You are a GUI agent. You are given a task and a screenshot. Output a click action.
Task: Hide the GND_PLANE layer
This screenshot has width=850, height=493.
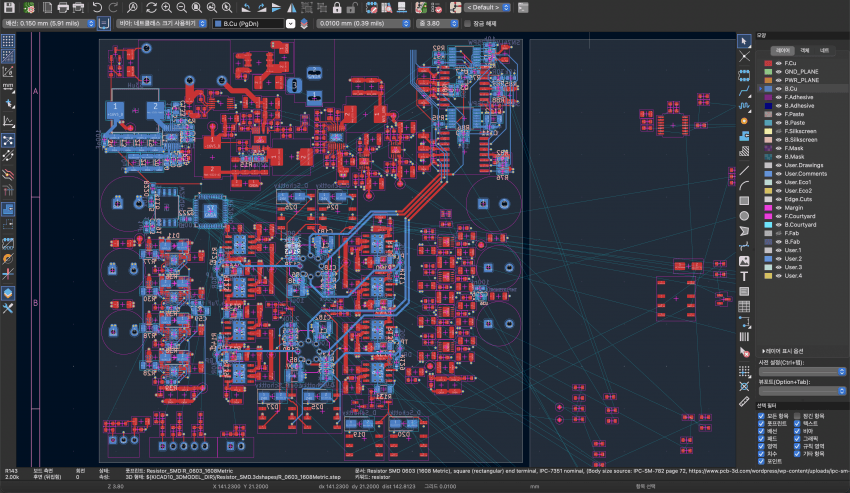(x=778, y=72)
